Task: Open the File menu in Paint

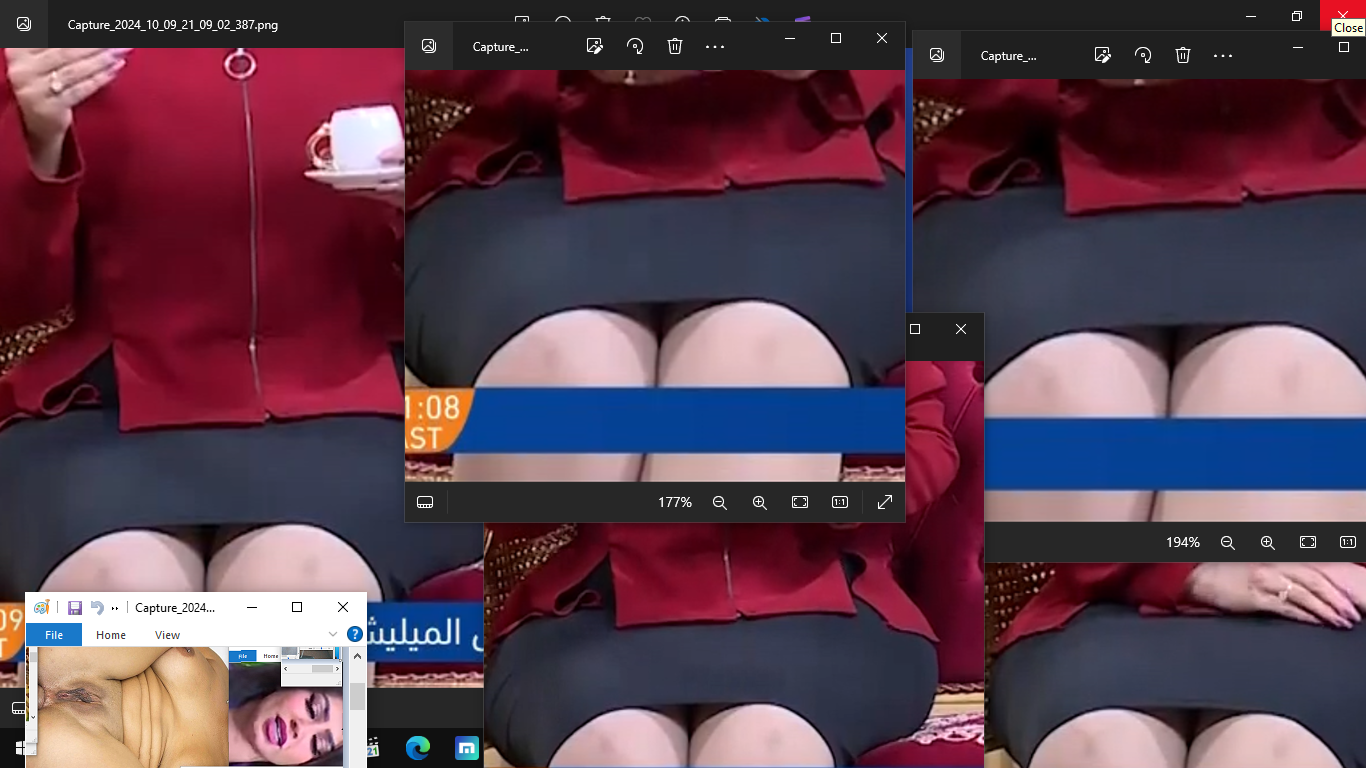Action: (54, 635)
